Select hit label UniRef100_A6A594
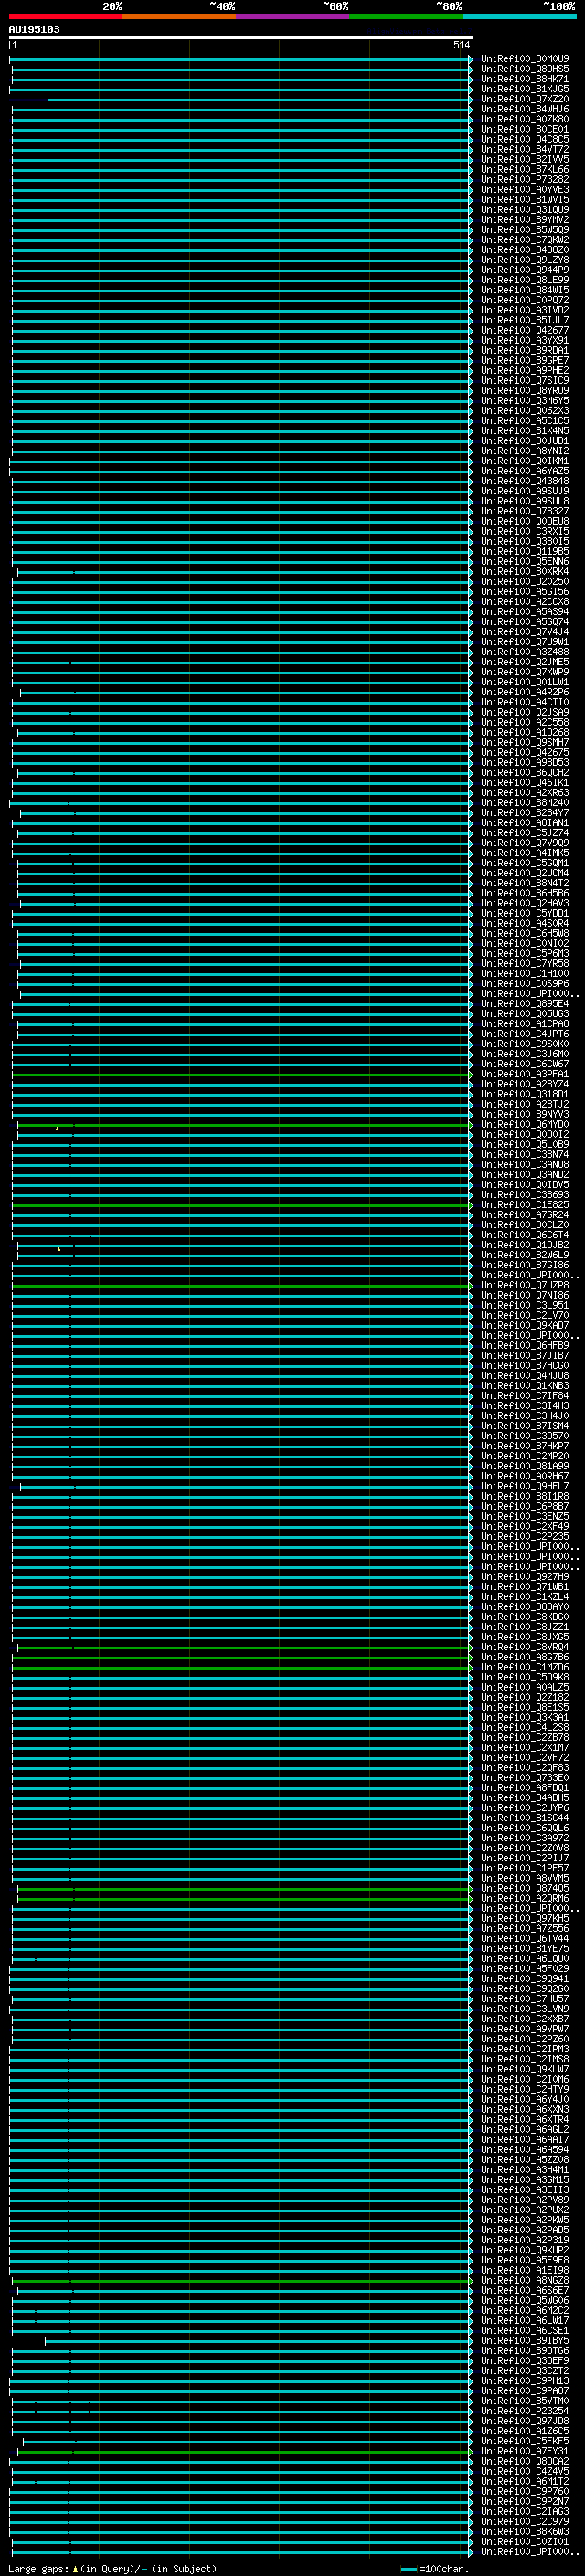The height and width of the screenshot is (2576, 585). tap(525, 2151)
